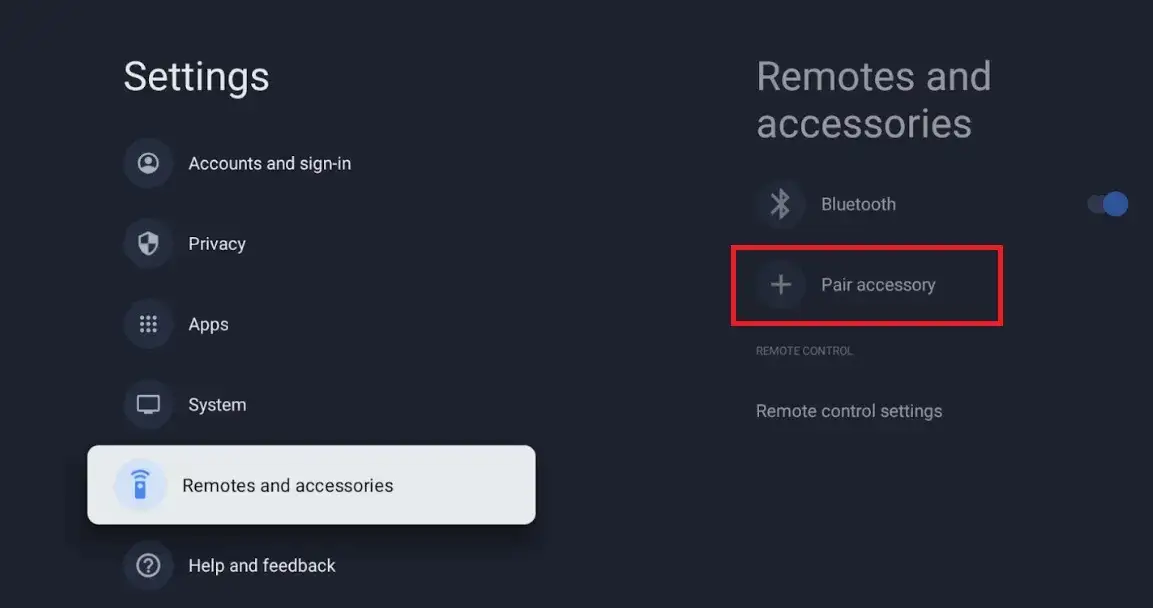Open the System settings entry
Screen dimensions: 1153x608
click(x=216, y=404)
